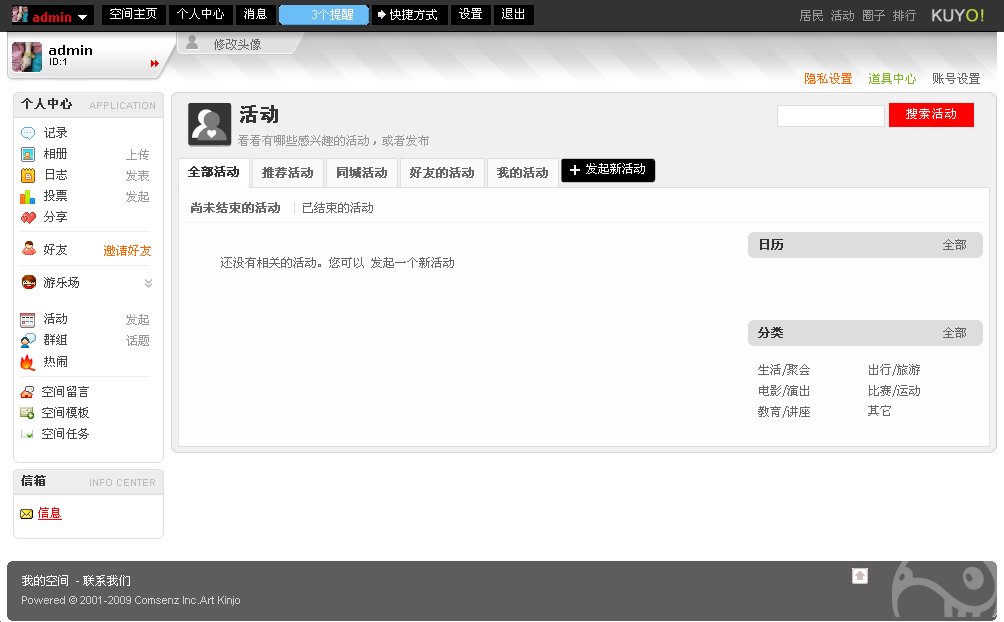Click 联系我们 in the footer
1004x622 pixels.
tap(106, 581)
